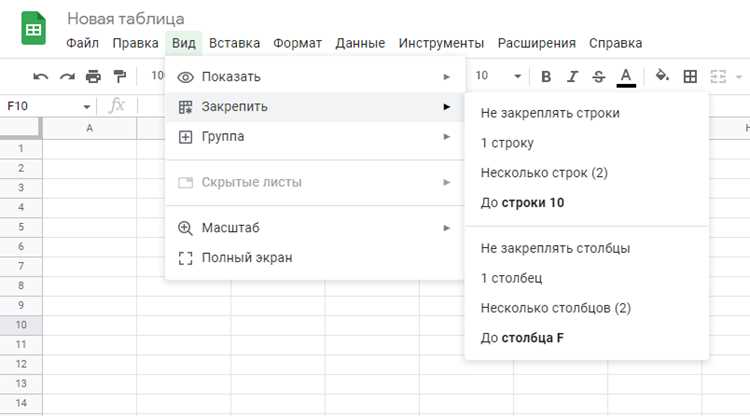
Task: Open the Данные menu
Action: coord(360,43)
